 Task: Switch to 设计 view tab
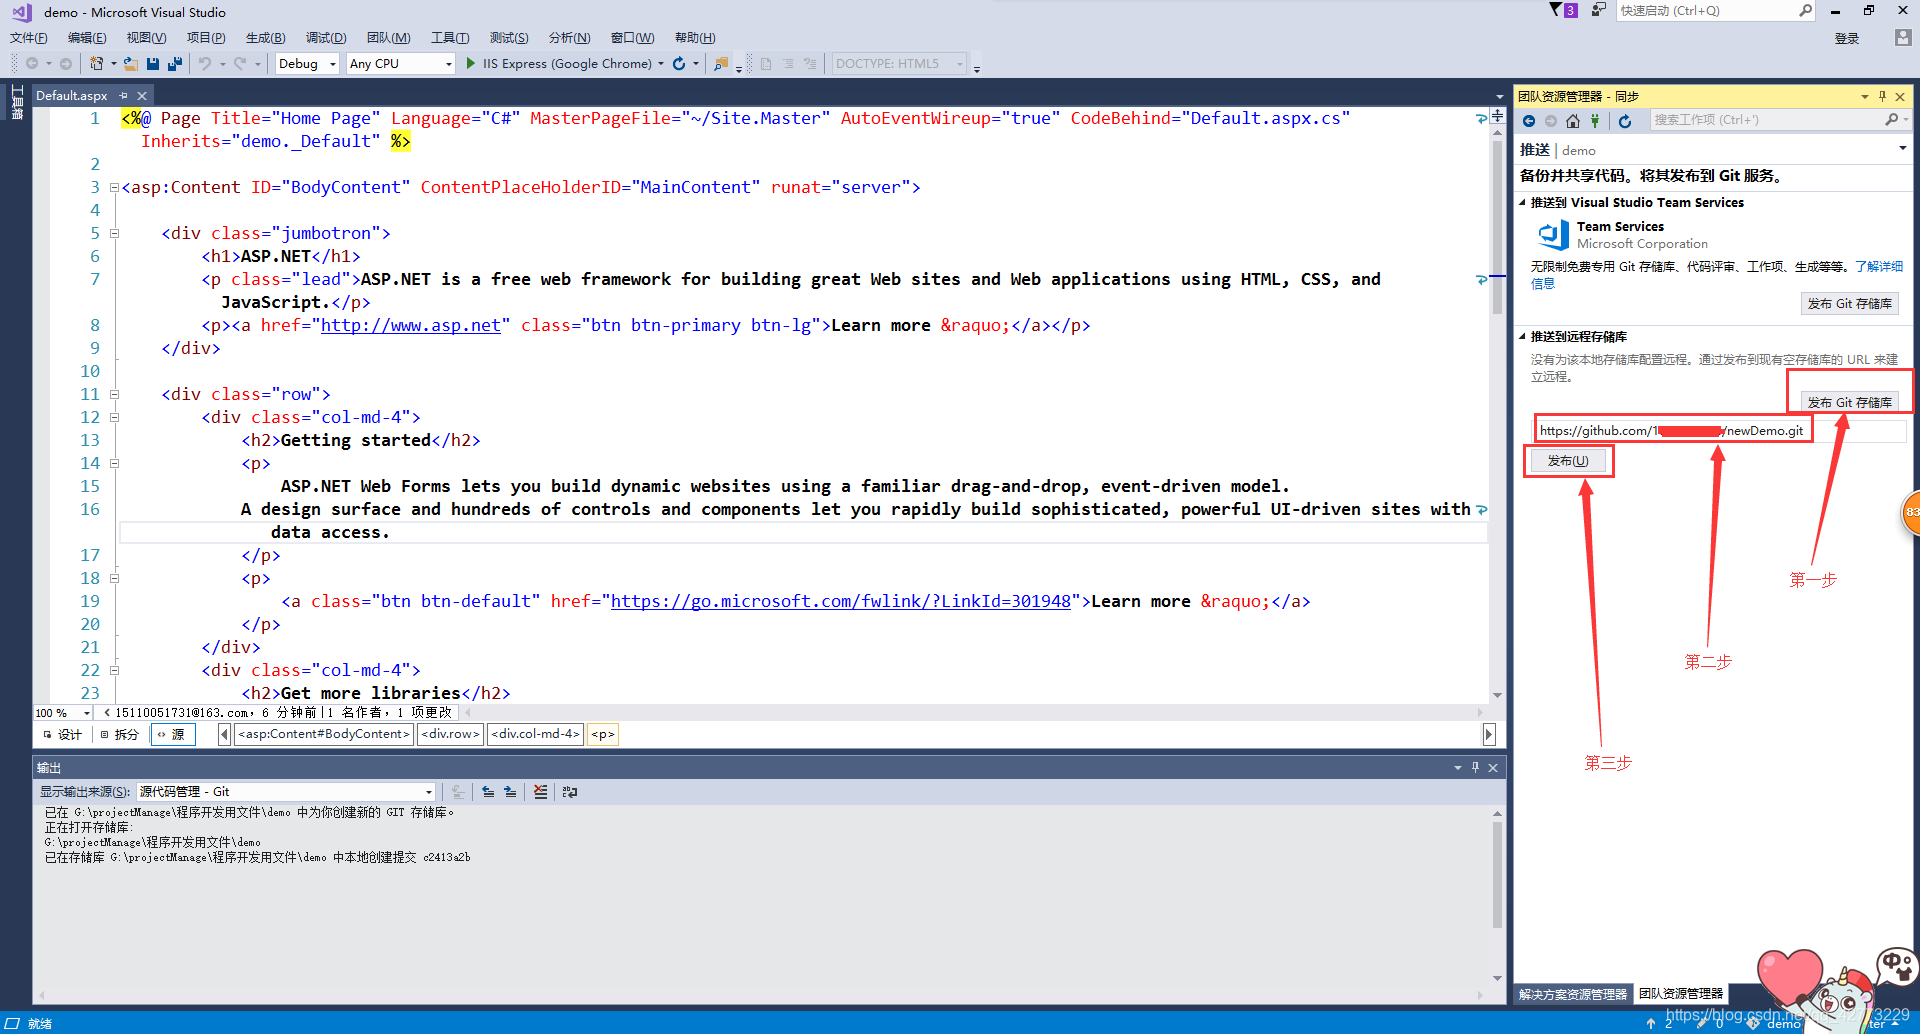[x=63, y=735]
